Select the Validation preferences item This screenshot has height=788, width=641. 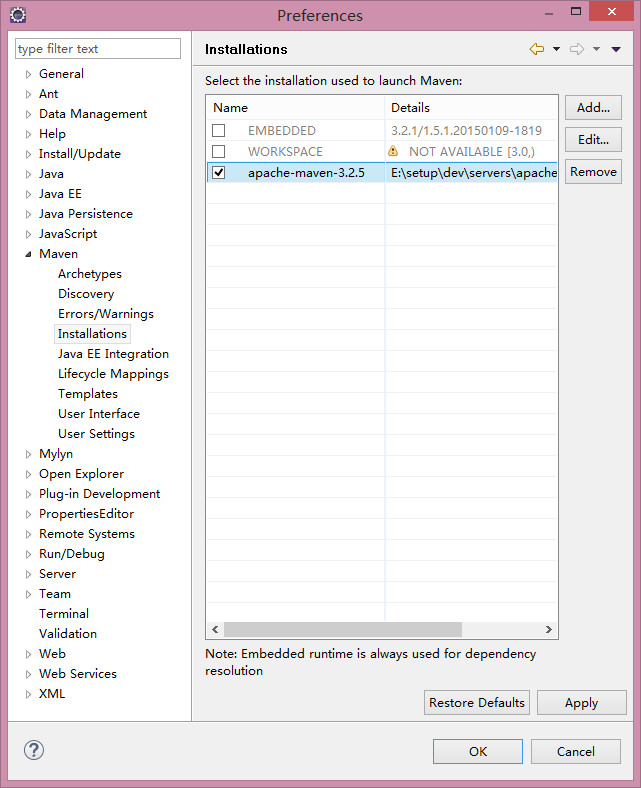[x=68, y=634]
